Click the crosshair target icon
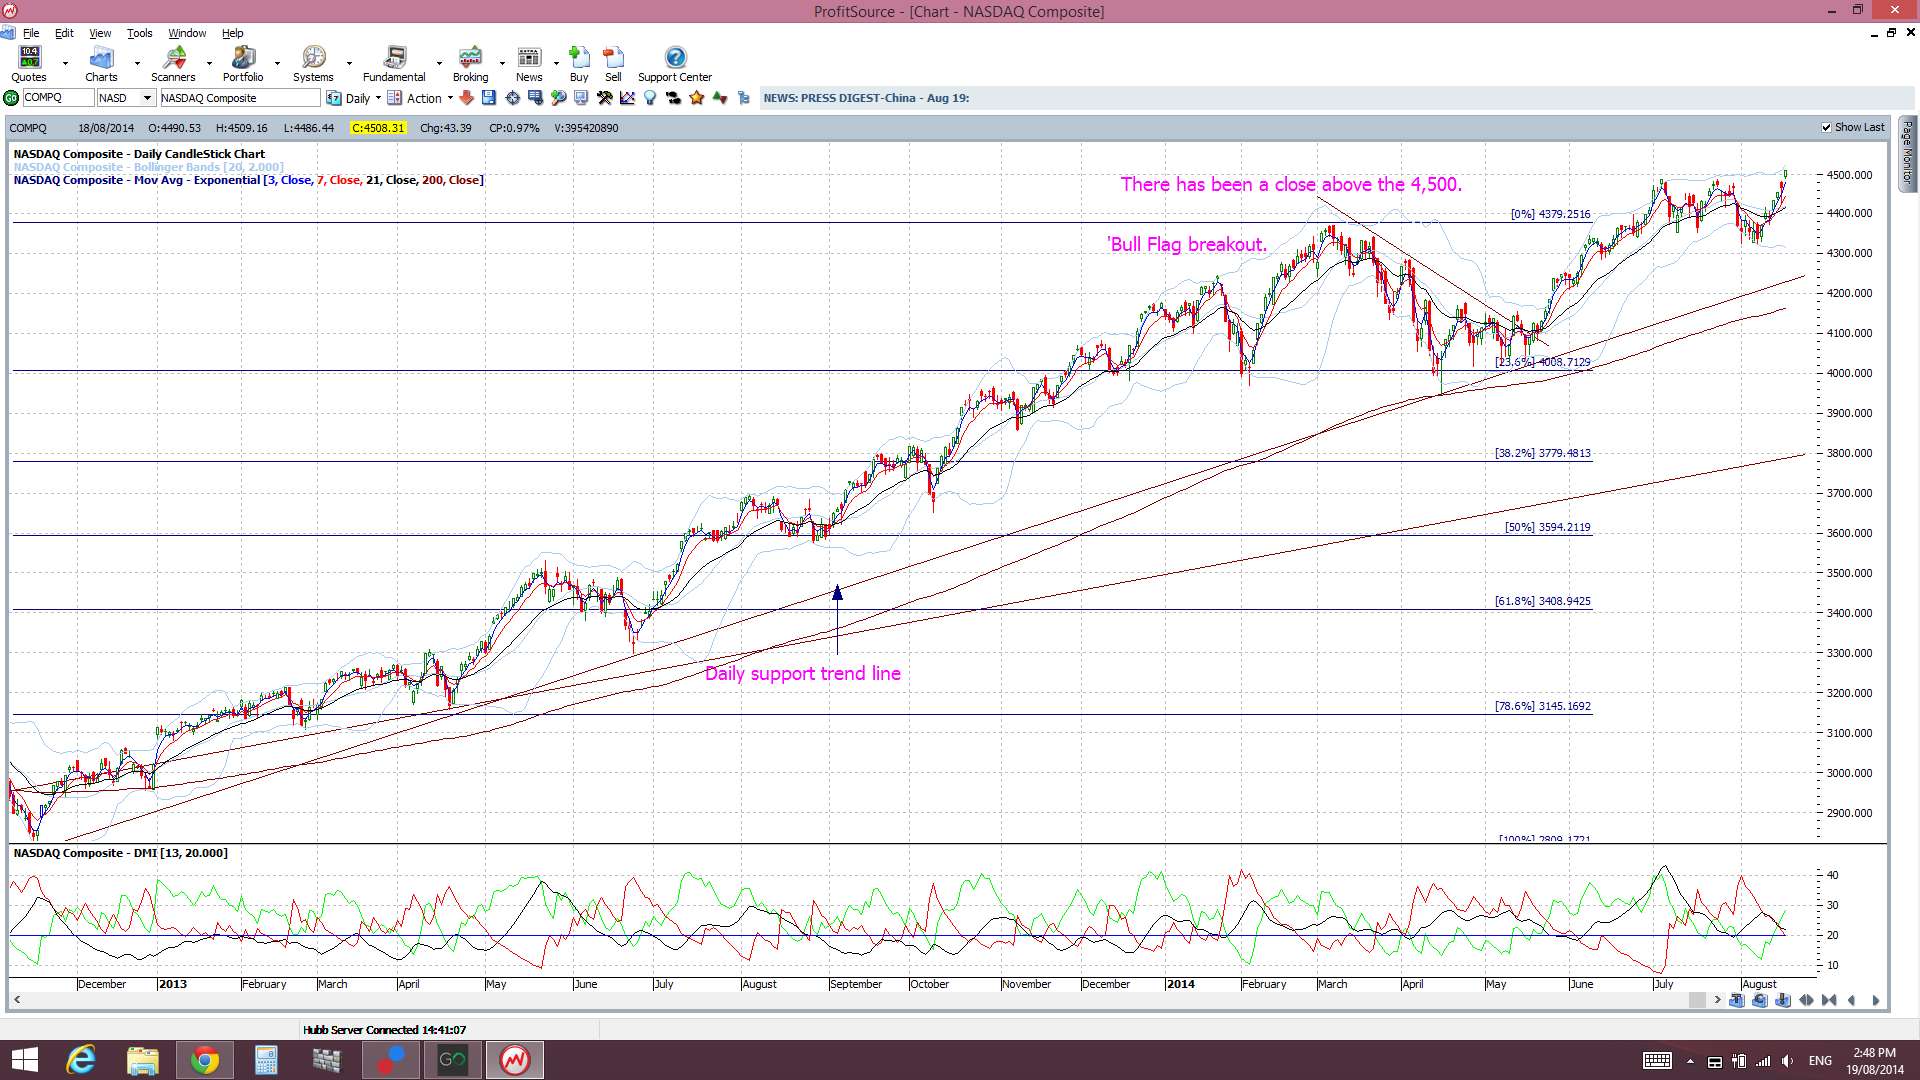Screen dimensions: 1920x1080 [x=513, y=98]
